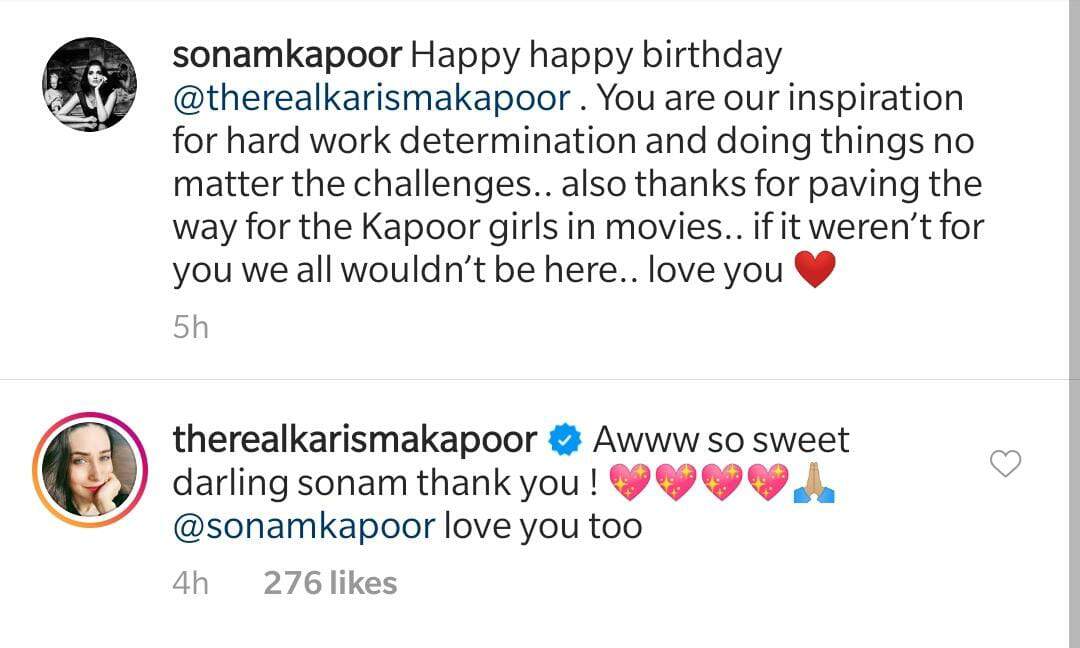Follow the @therealkarismakapoor mention link
The width and height of the screenshot is (1080, 648).
point(371,98)
